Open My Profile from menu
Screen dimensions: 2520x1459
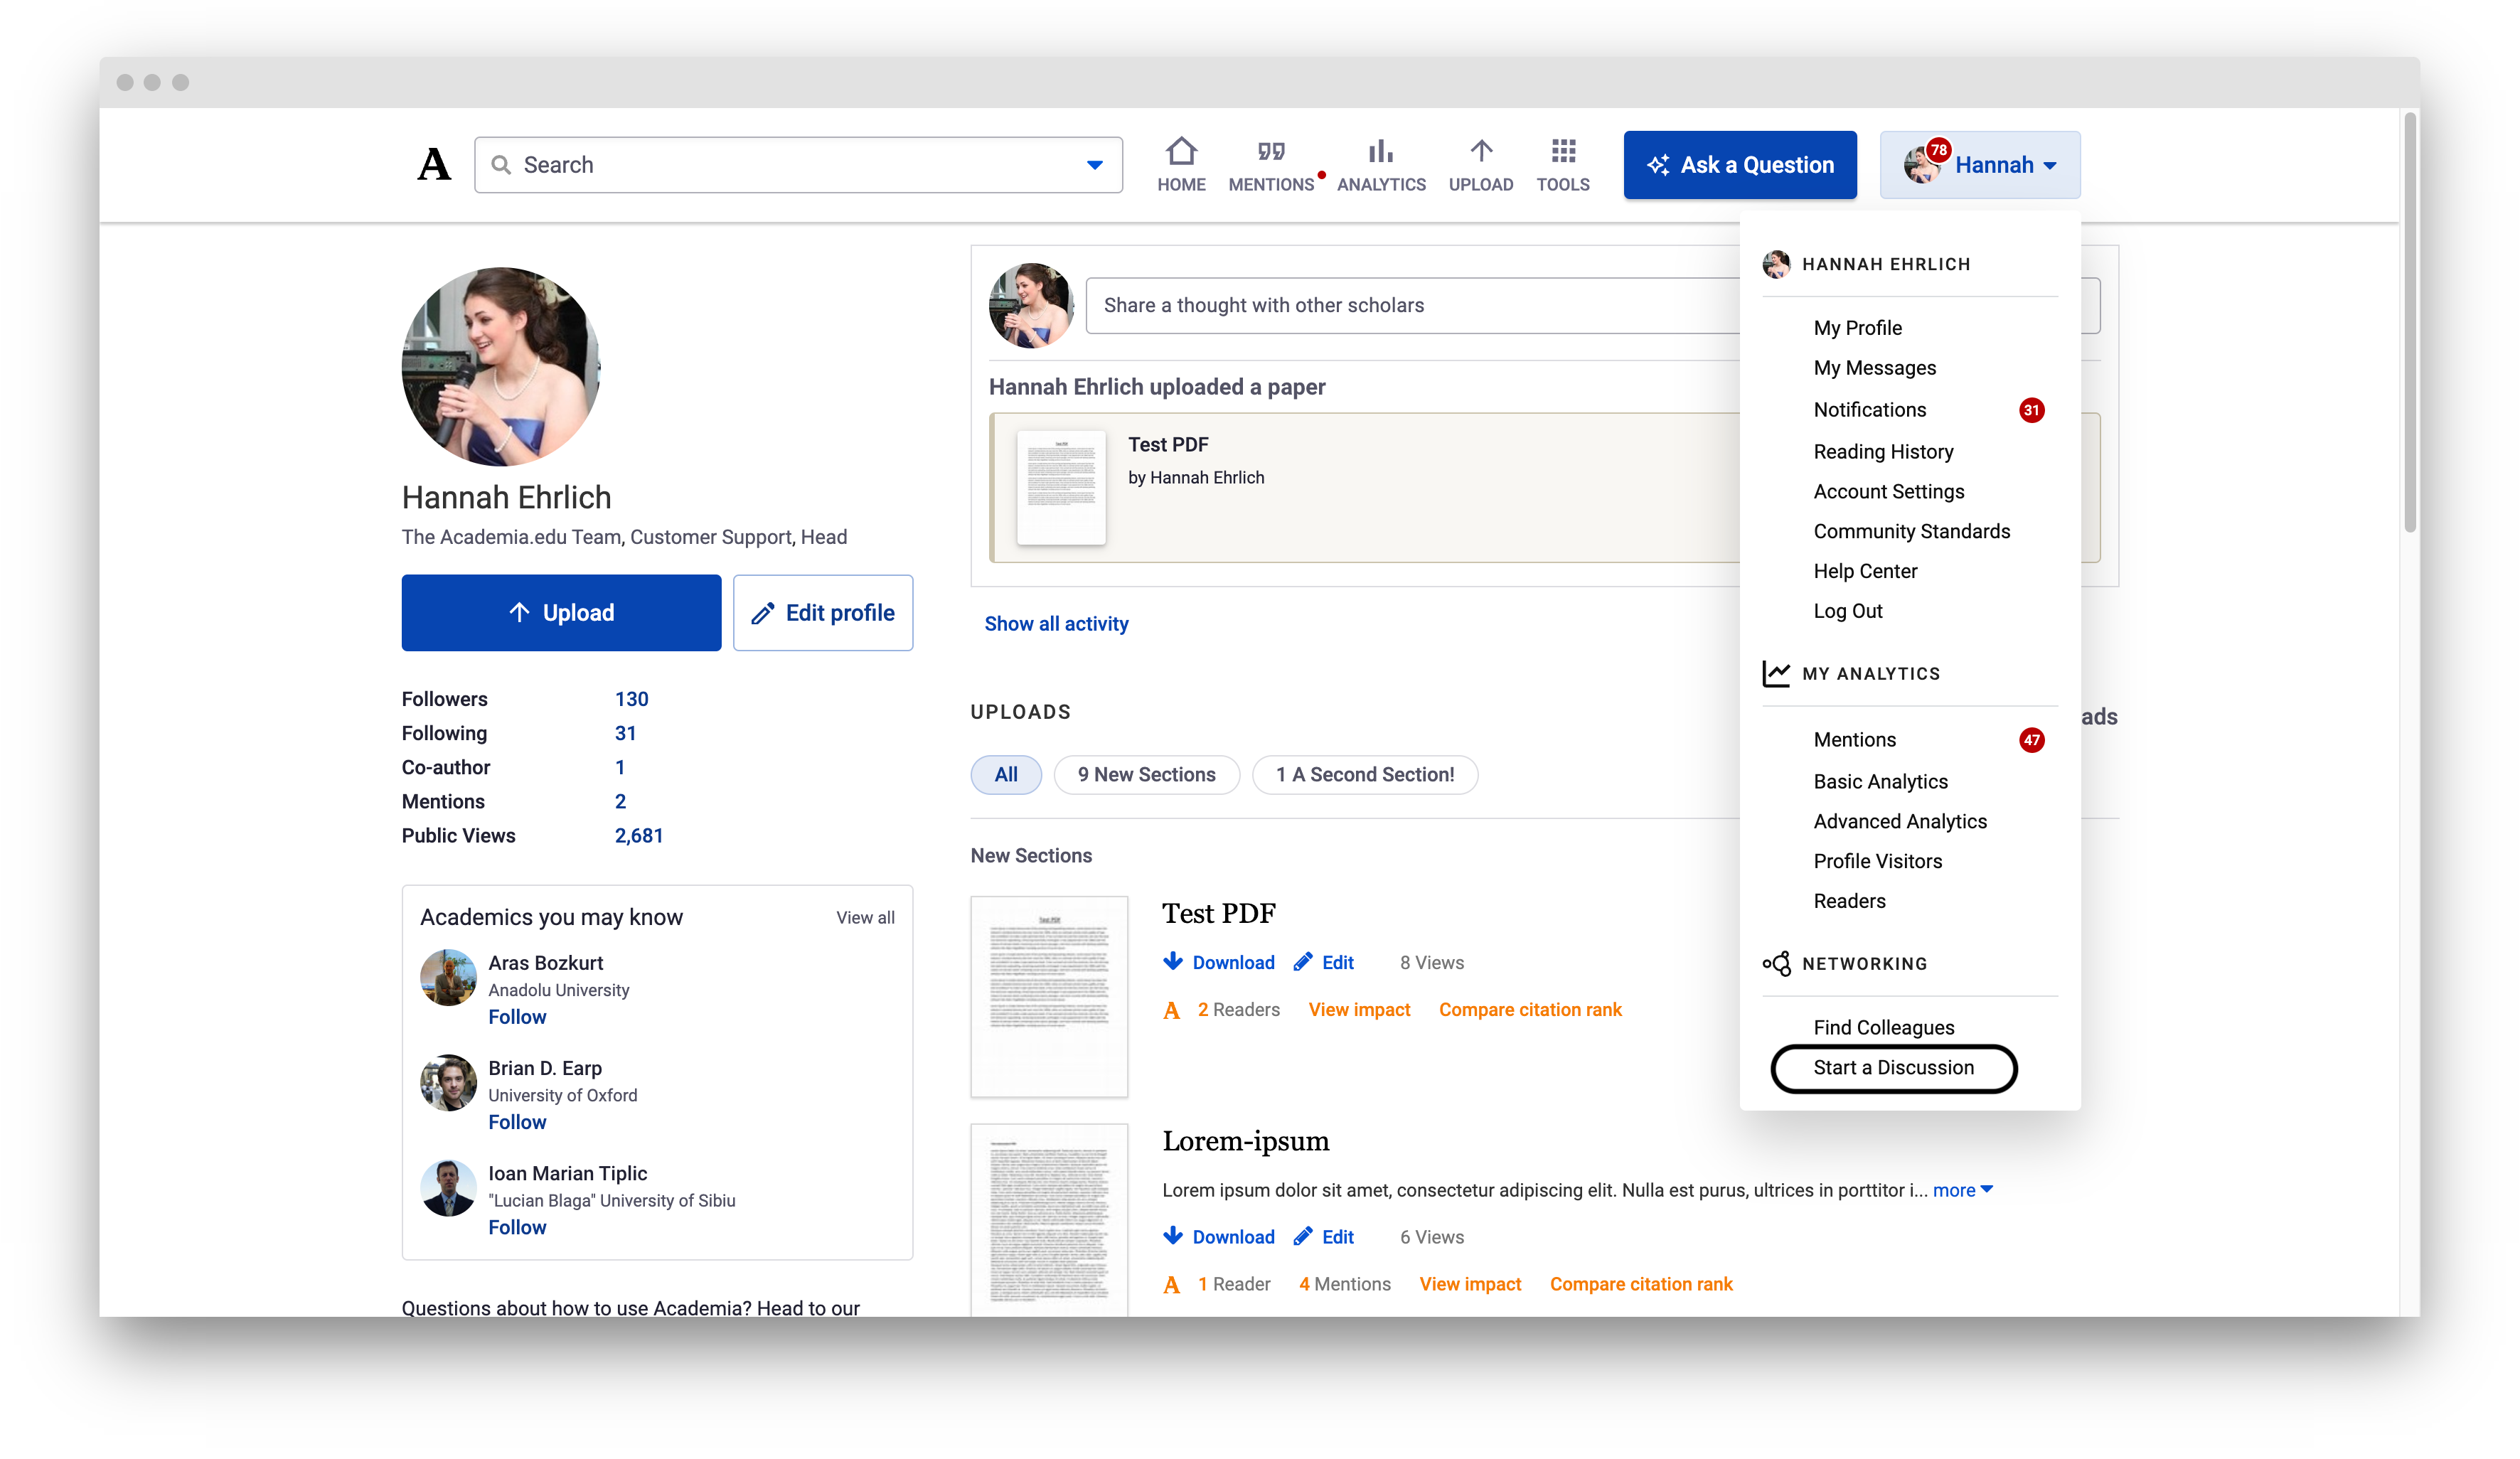[x=1858, y=328]
